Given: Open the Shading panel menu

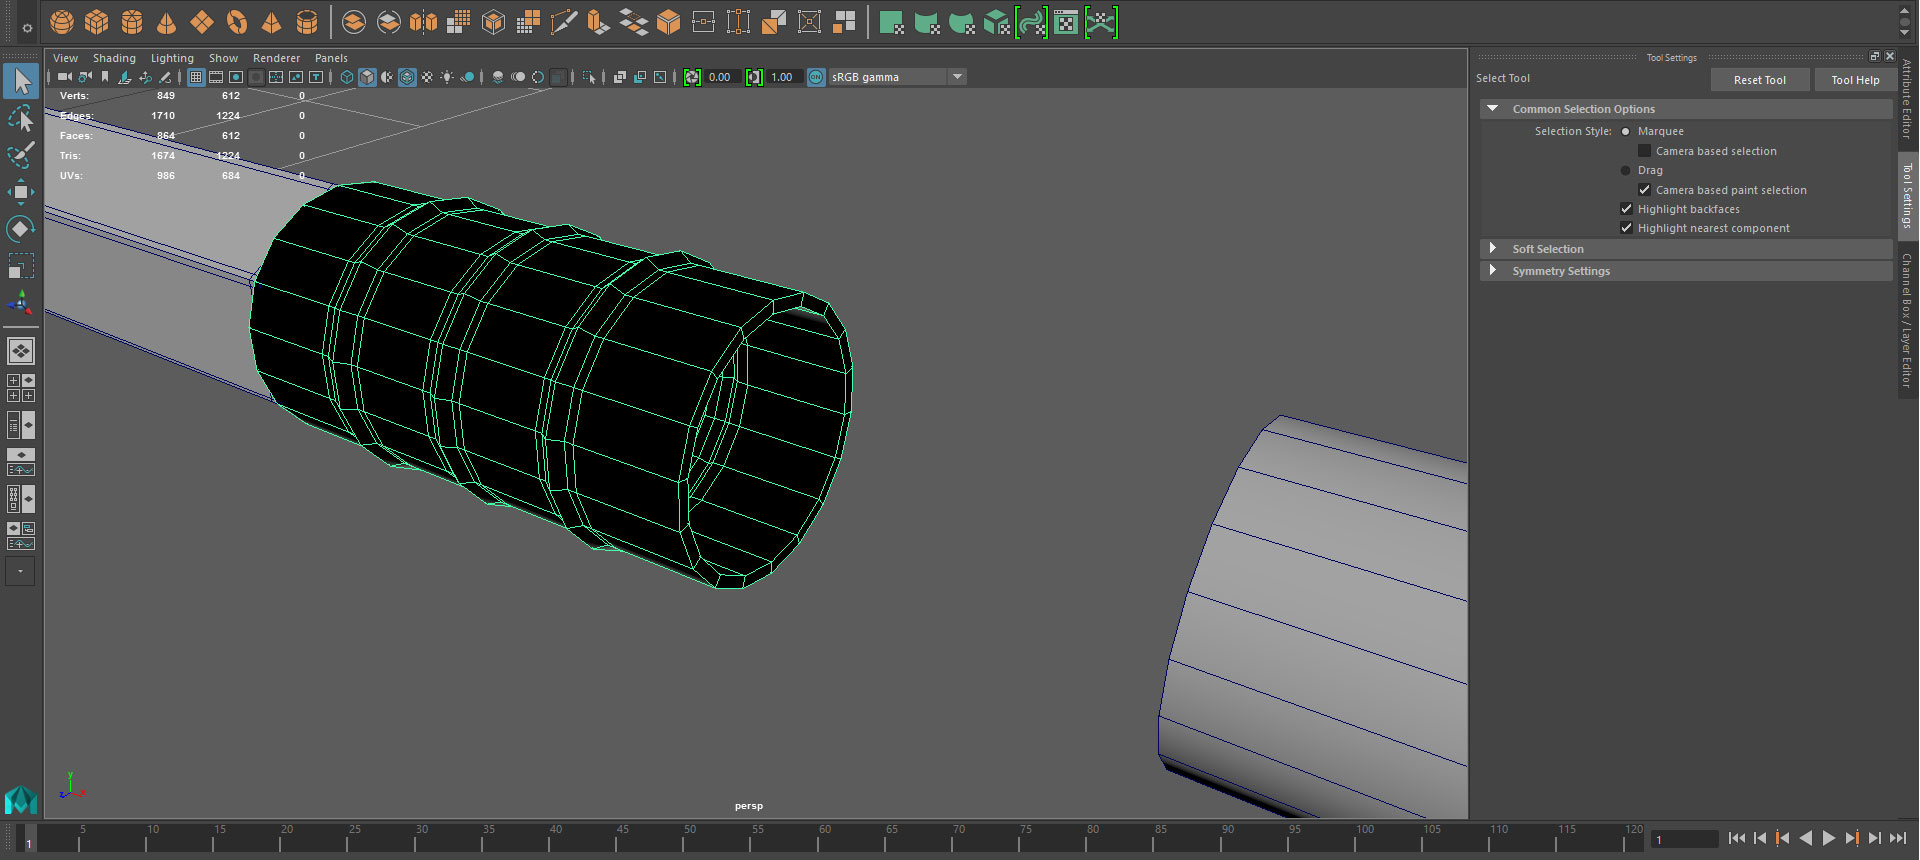Looking at the screenshot, I should coord(114,58).
